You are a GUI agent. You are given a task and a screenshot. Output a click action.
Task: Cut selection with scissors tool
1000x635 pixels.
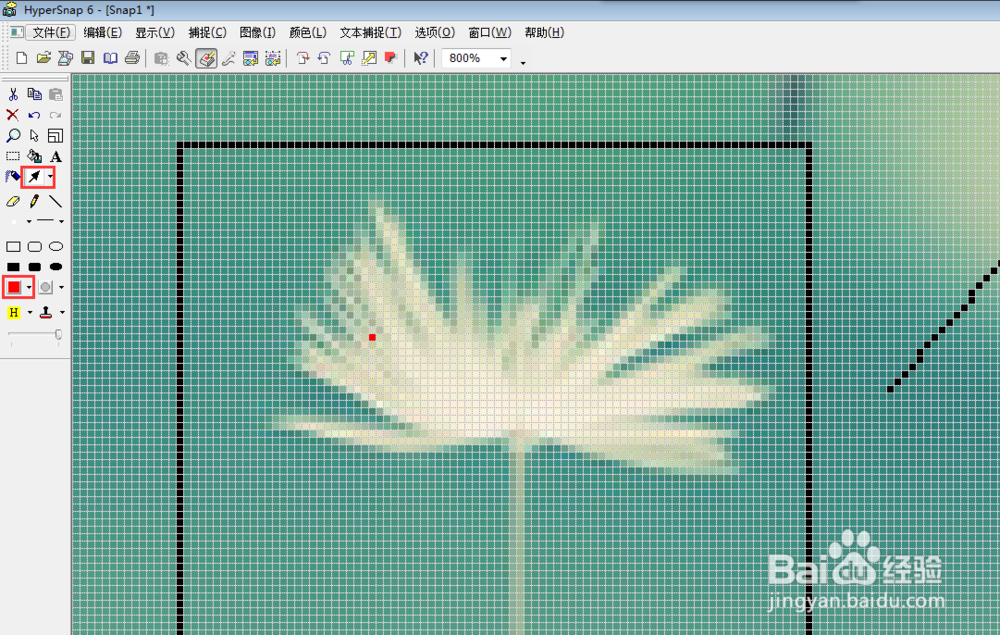(13, 94)
